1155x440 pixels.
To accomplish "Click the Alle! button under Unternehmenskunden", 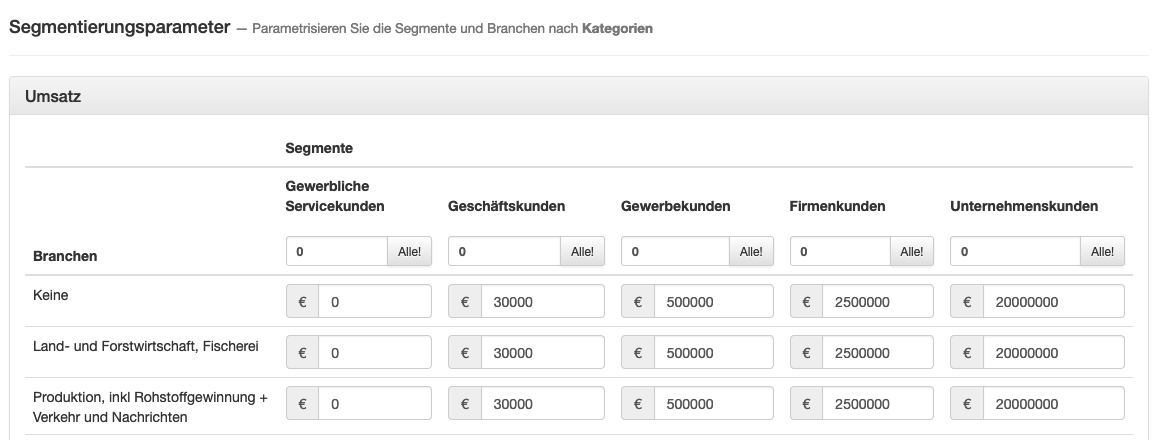I will 1103,251.
